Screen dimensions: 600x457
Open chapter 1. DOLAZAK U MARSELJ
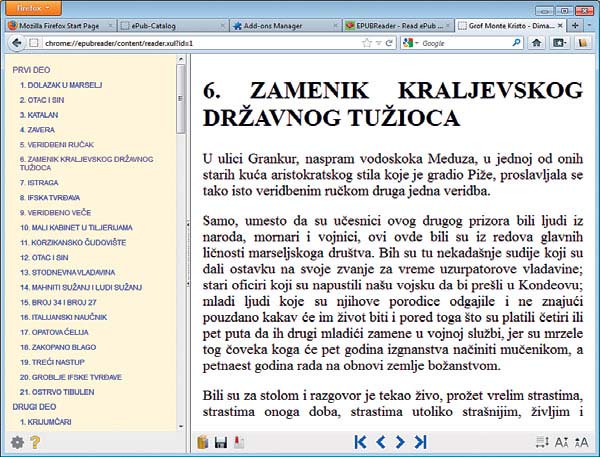click(x=61, y=85)
